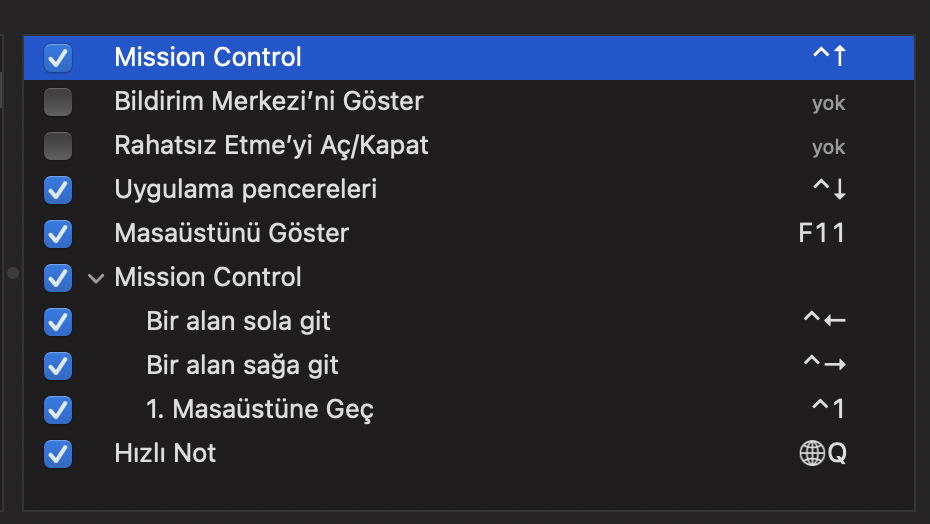Select the 1. Masaüstüne Geç row
The height and width of the screenshot is (524, 930).
tap(469, 409)
